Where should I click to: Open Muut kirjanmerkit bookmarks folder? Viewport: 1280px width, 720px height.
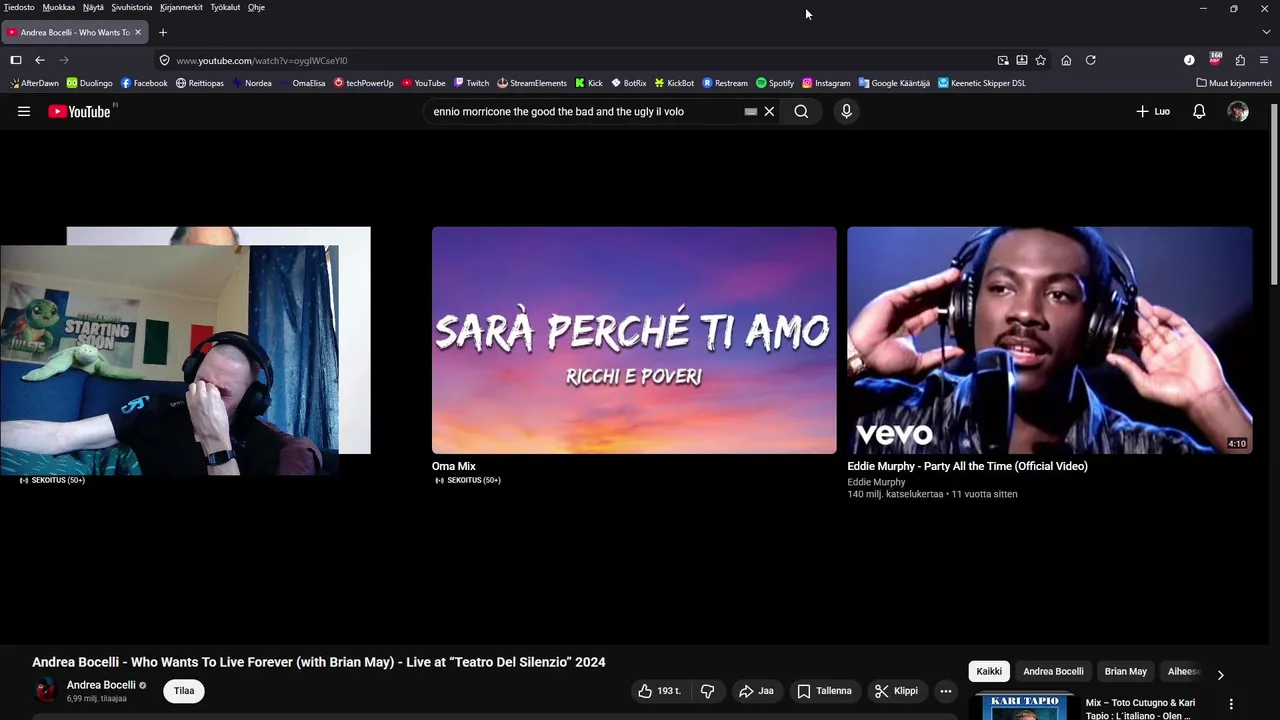click(1234, 83)
